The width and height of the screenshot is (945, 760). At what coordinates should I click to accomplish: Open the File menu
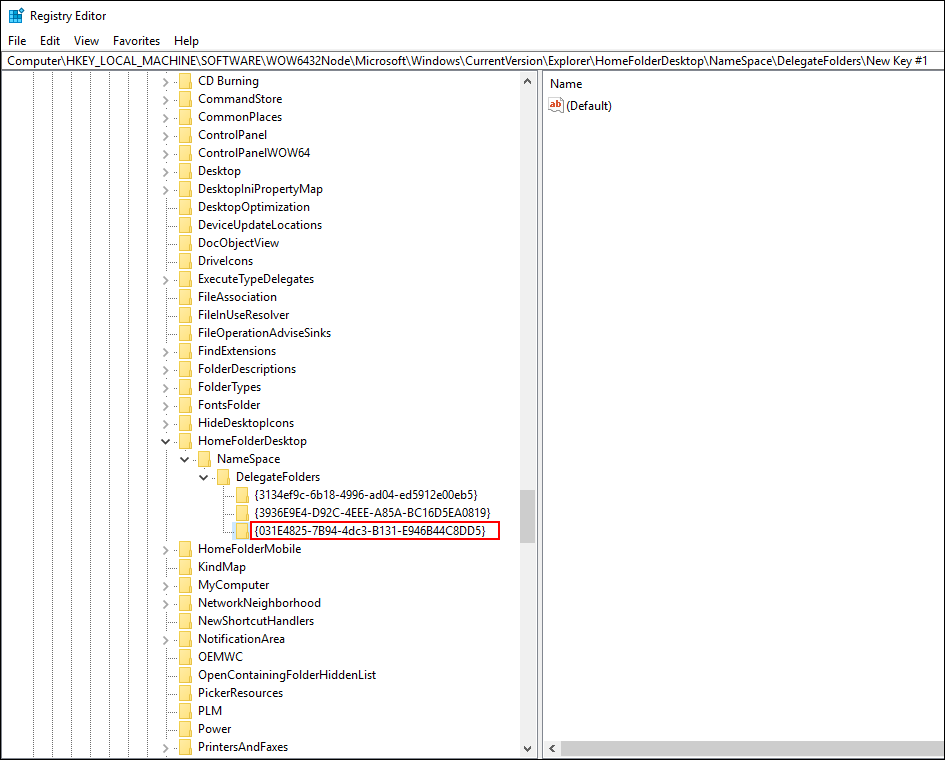tap(17, 40)
